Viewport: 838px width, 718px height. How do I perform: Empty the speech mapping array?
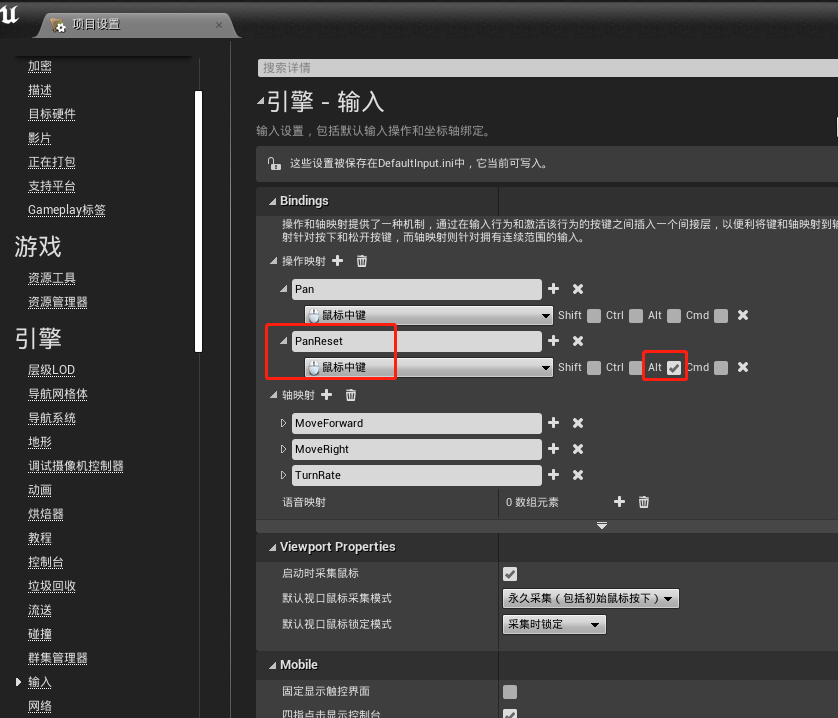[643, 501]
